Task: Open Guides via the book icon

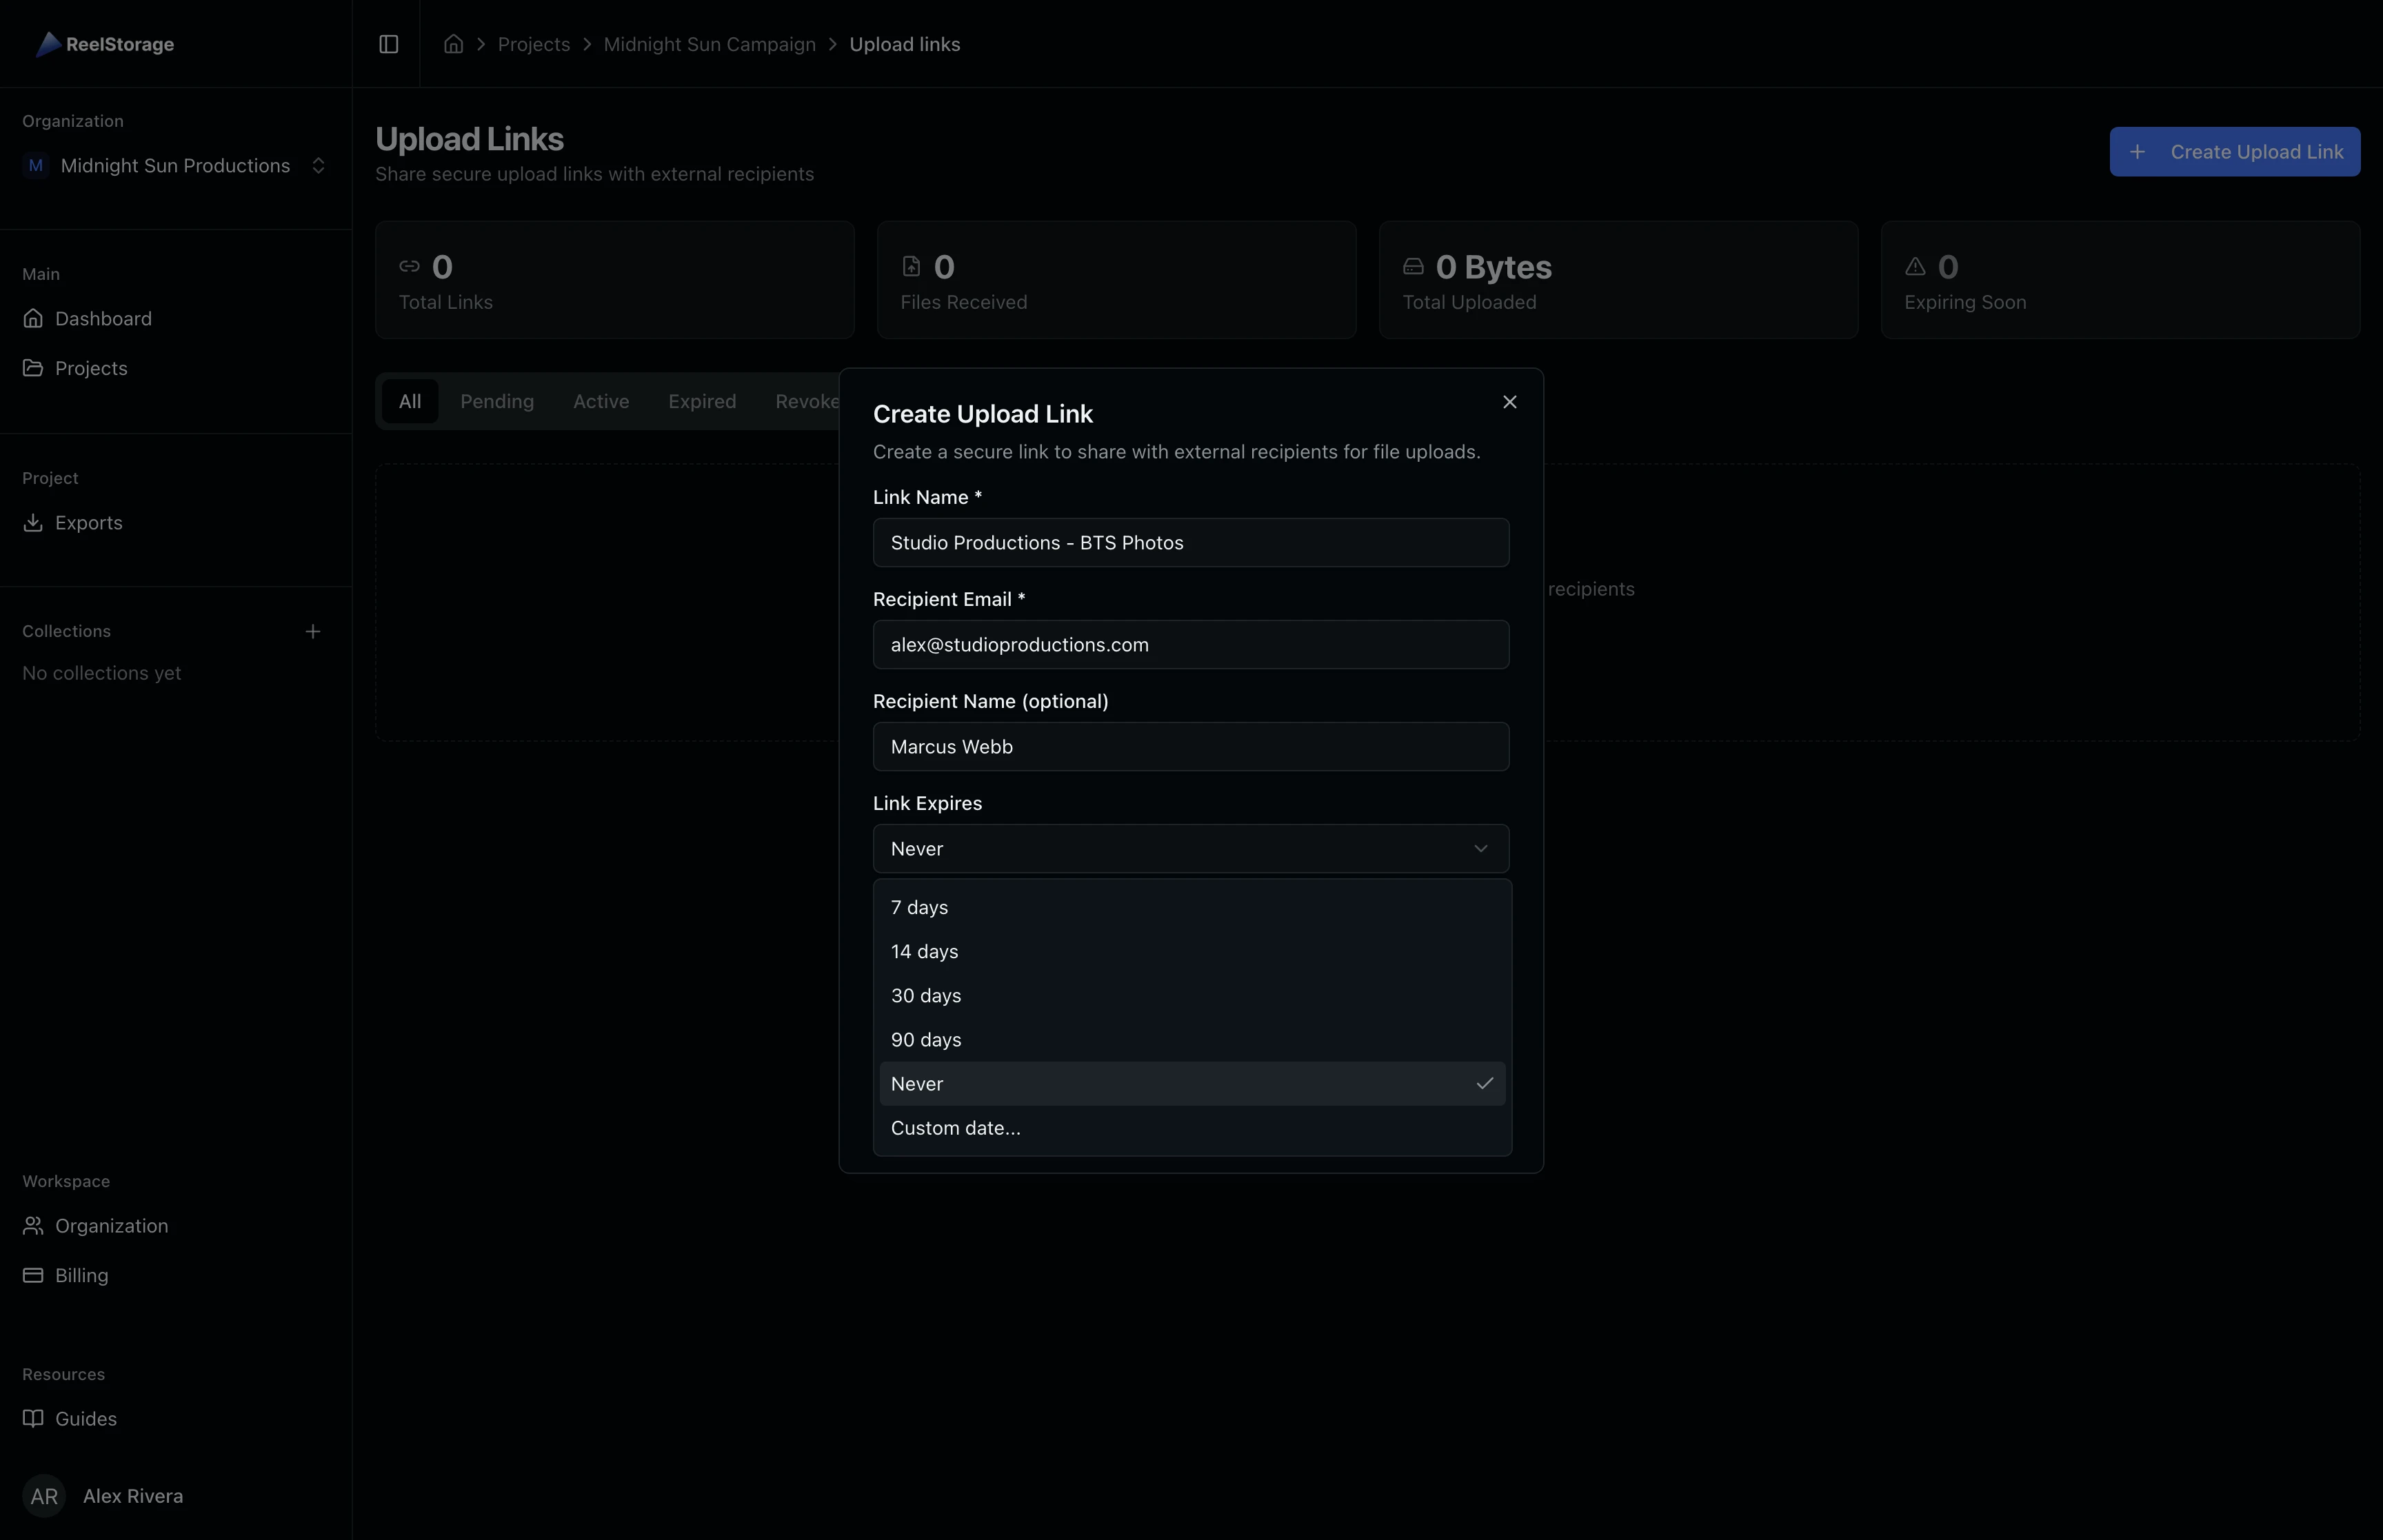Action: [34, 1418]
